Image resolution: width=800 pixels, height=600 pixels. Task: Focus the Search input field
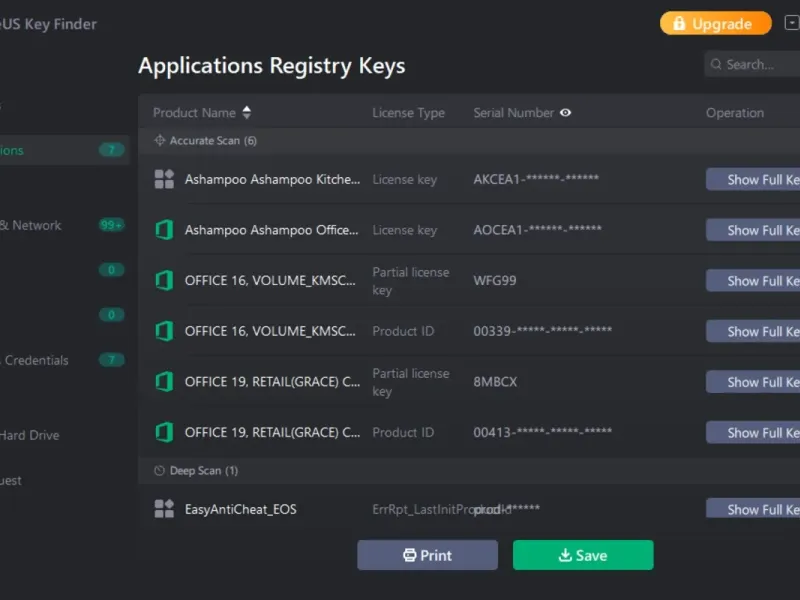point(752,64)
